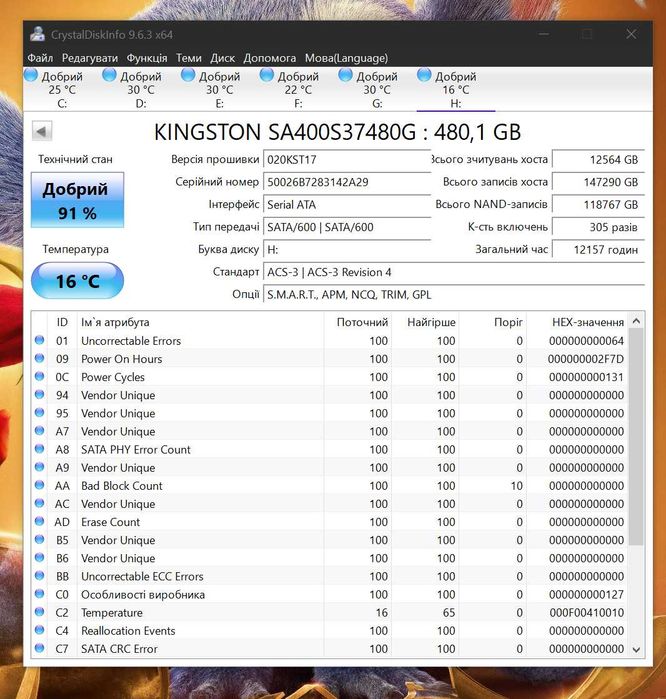Click status dot of SATA PHY Error Count row
Screen dimensions: 666x699
tap(40, 449)
